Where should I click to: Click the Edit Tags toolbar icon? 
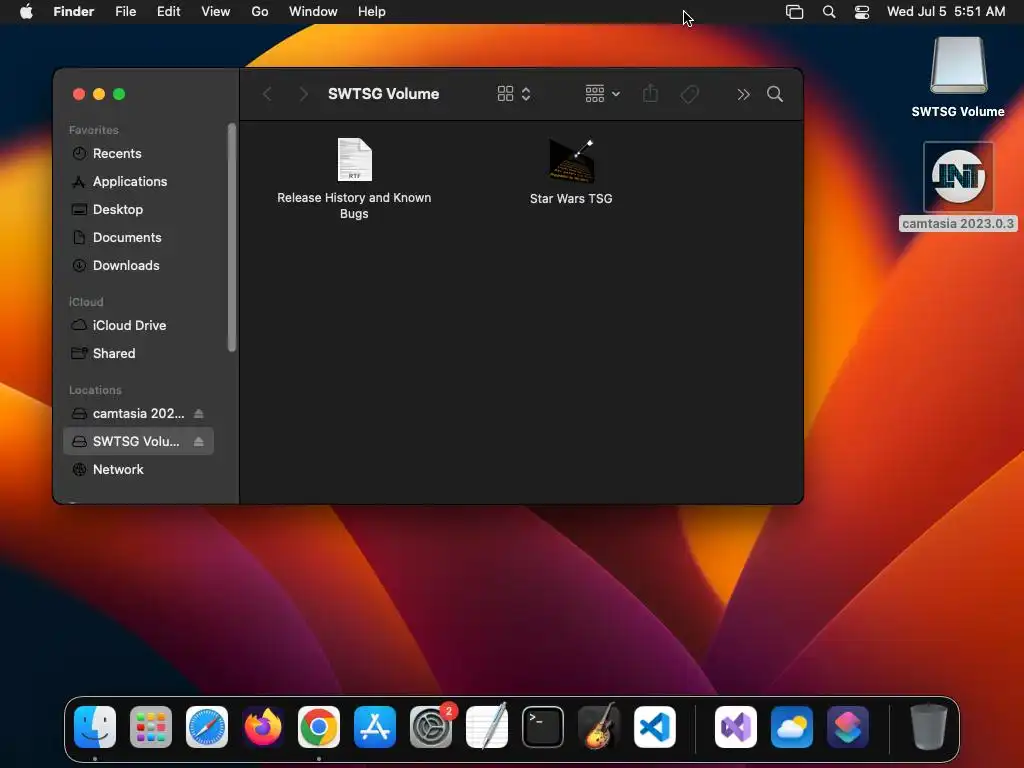click(690, 94)
